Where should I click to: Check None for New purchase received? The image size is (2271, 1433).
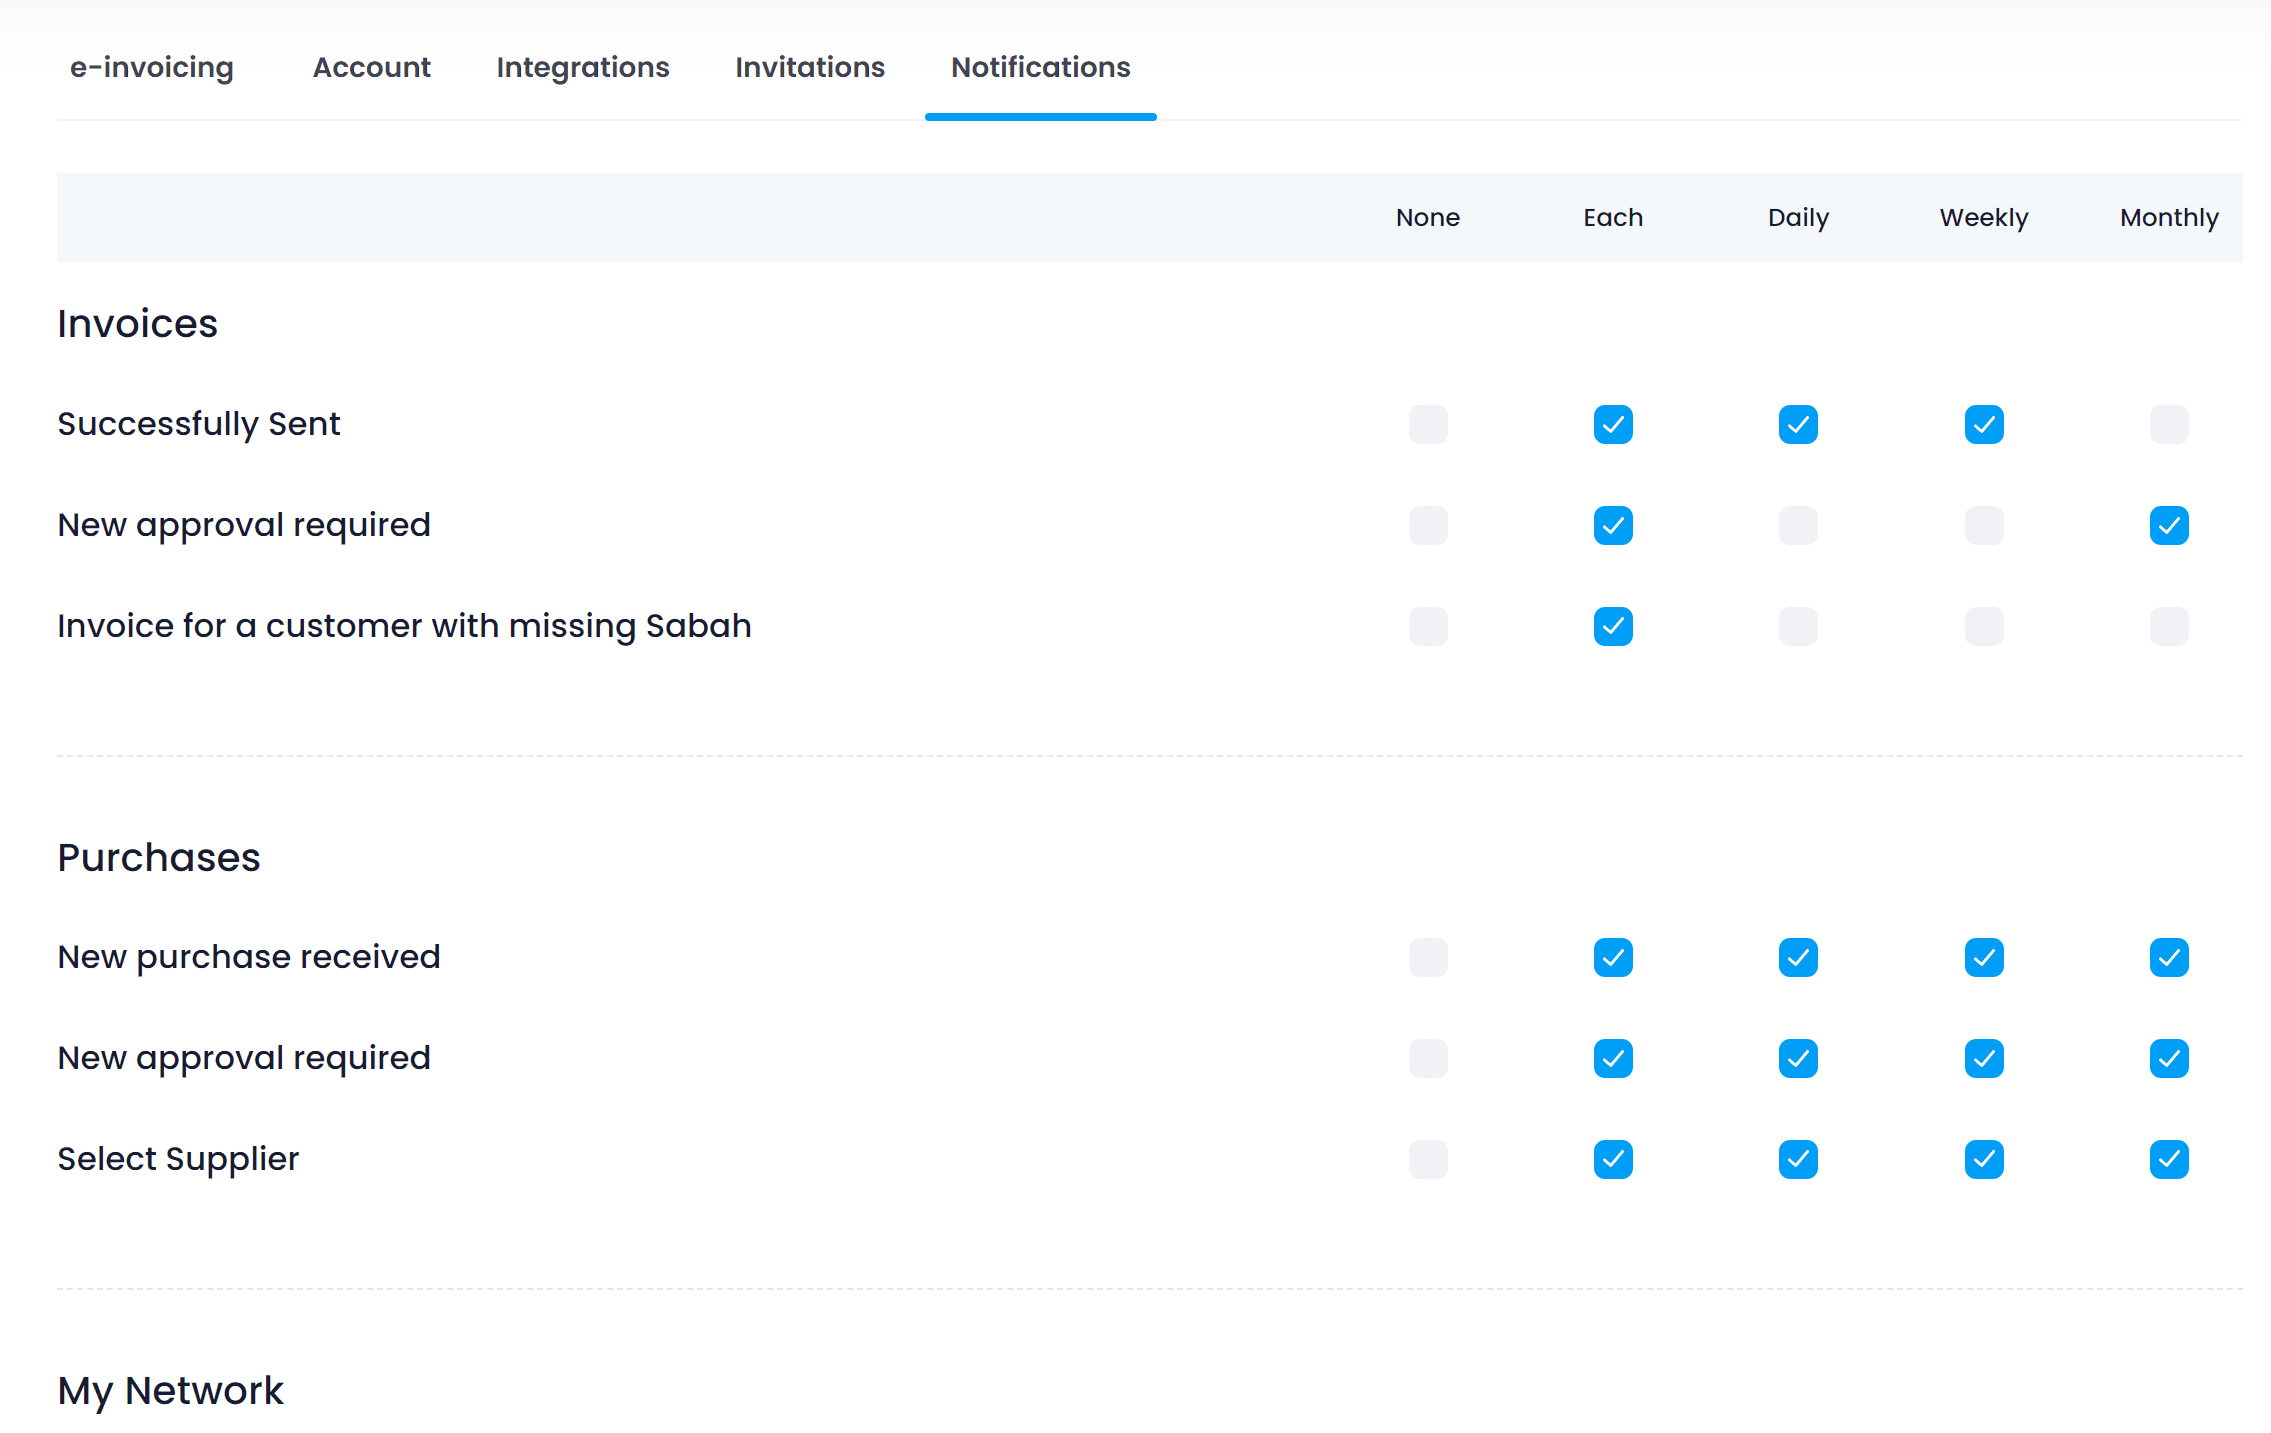click(x=1428, y=958)
